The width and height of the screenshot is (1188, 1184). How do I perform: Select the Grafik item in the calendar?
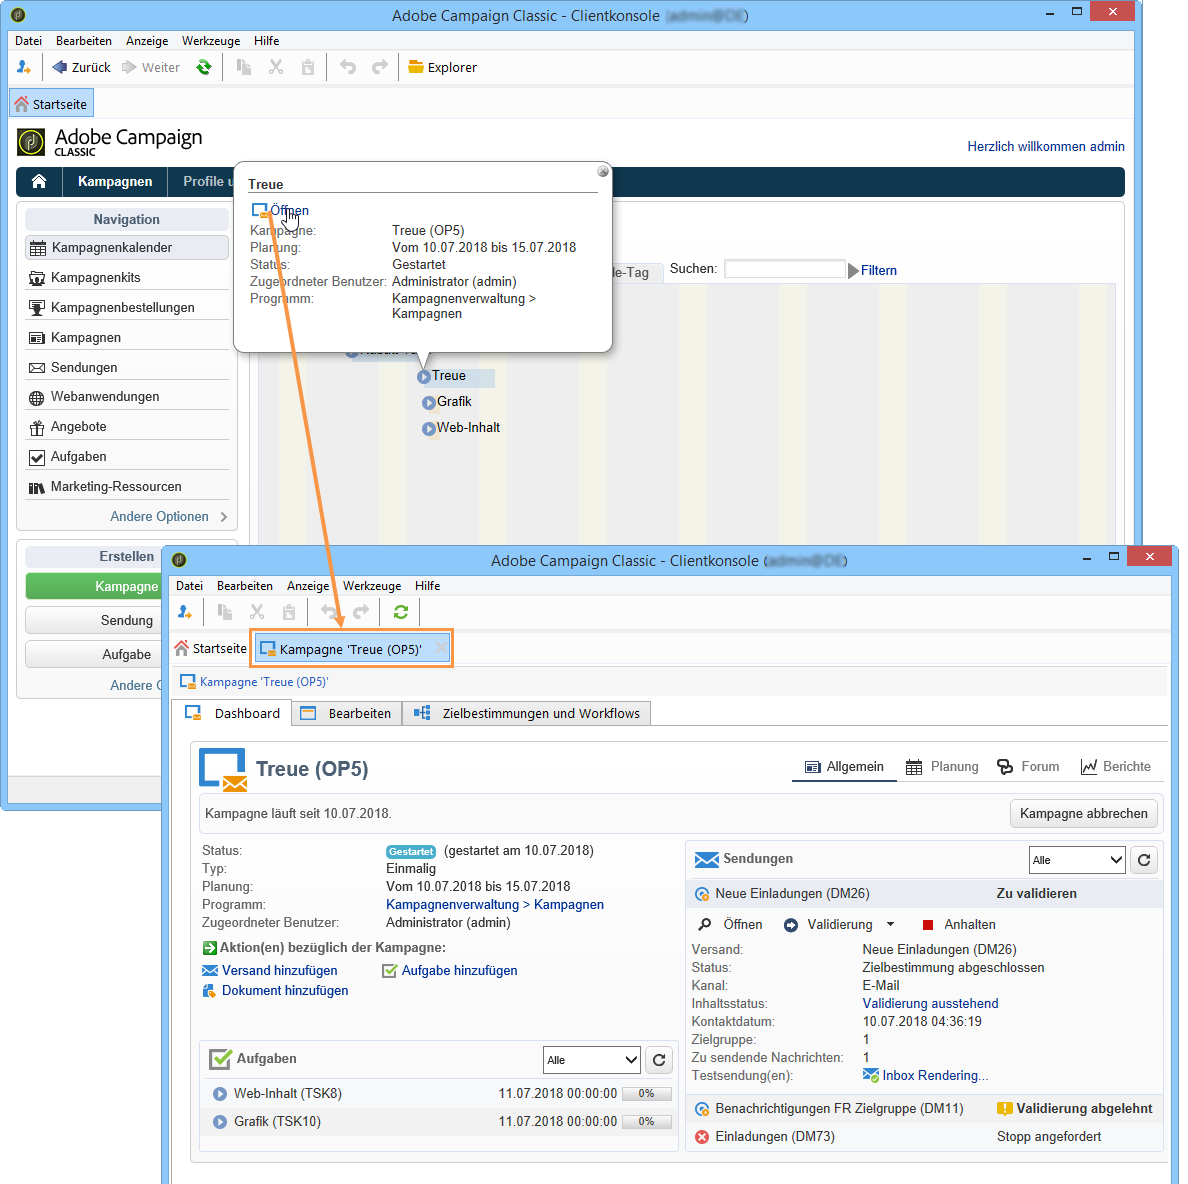tap(454, 401)
